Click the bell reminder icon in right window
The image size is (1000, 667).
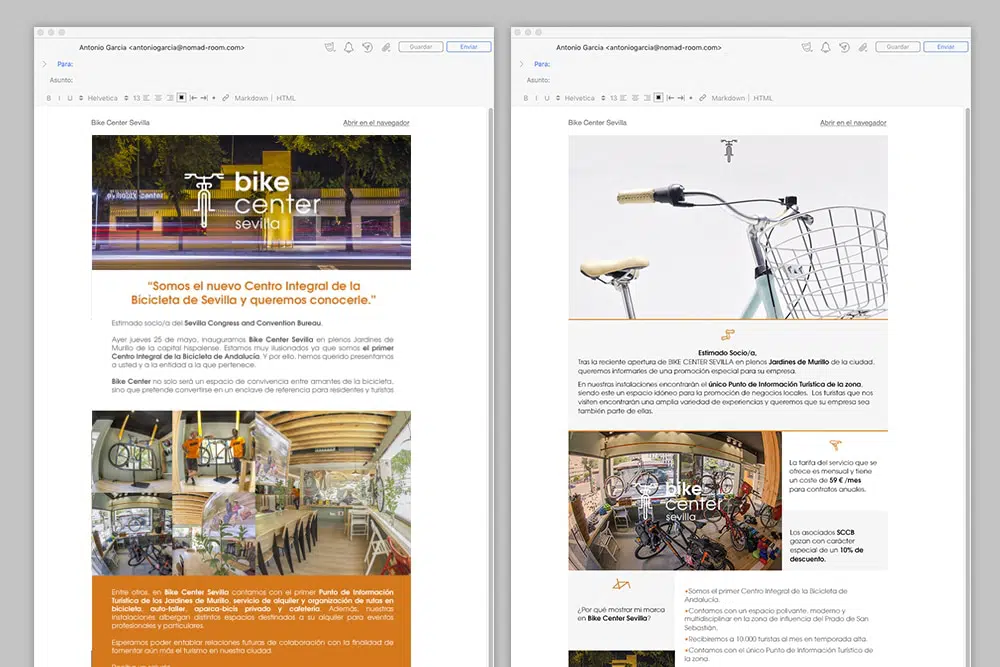tap(825, 47)
